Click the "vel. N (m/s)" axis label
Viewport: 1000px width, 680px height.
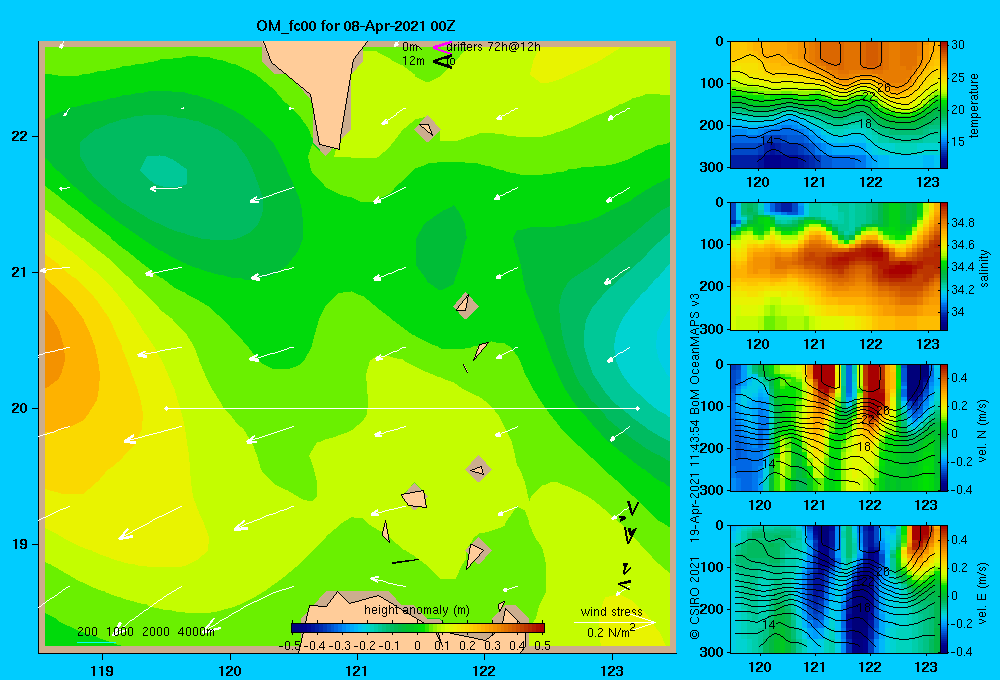(x=983, y=431)
